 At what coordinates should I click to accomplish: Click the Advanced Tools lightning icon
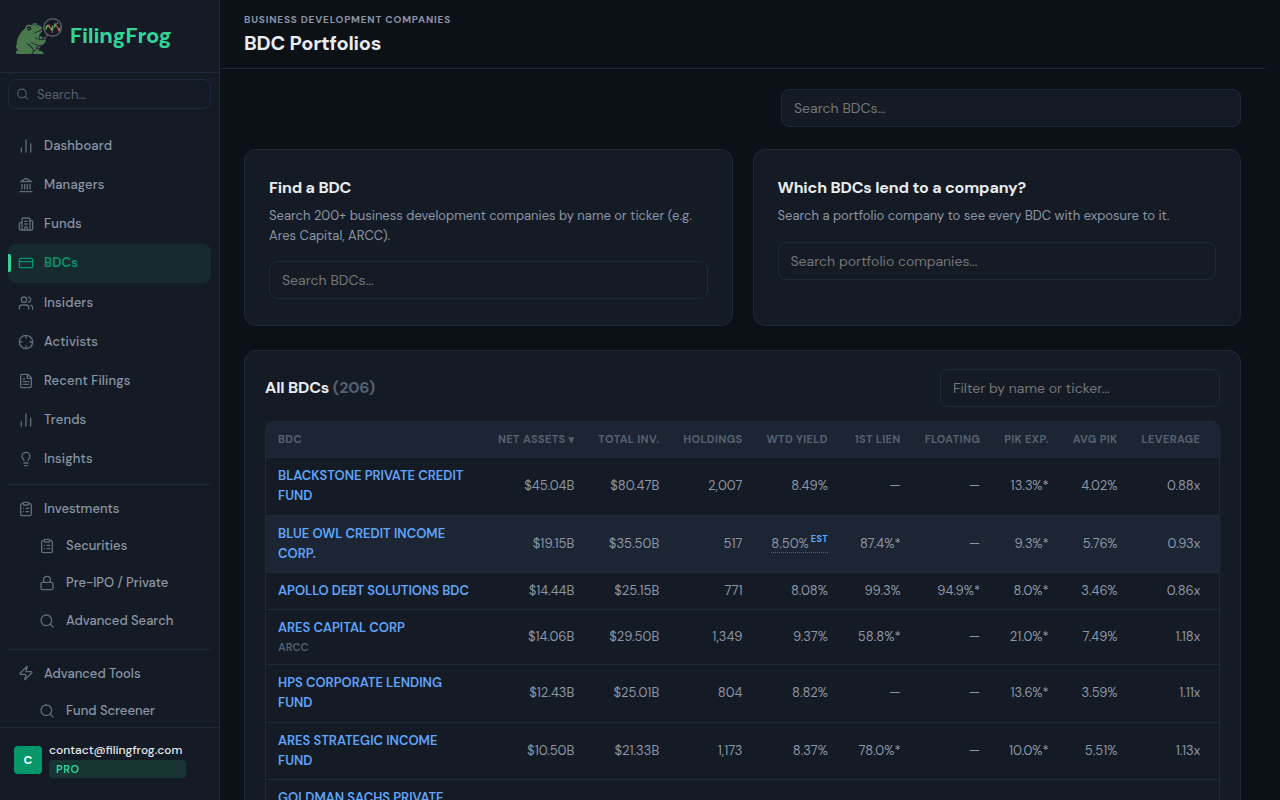(x=26, y=674)
